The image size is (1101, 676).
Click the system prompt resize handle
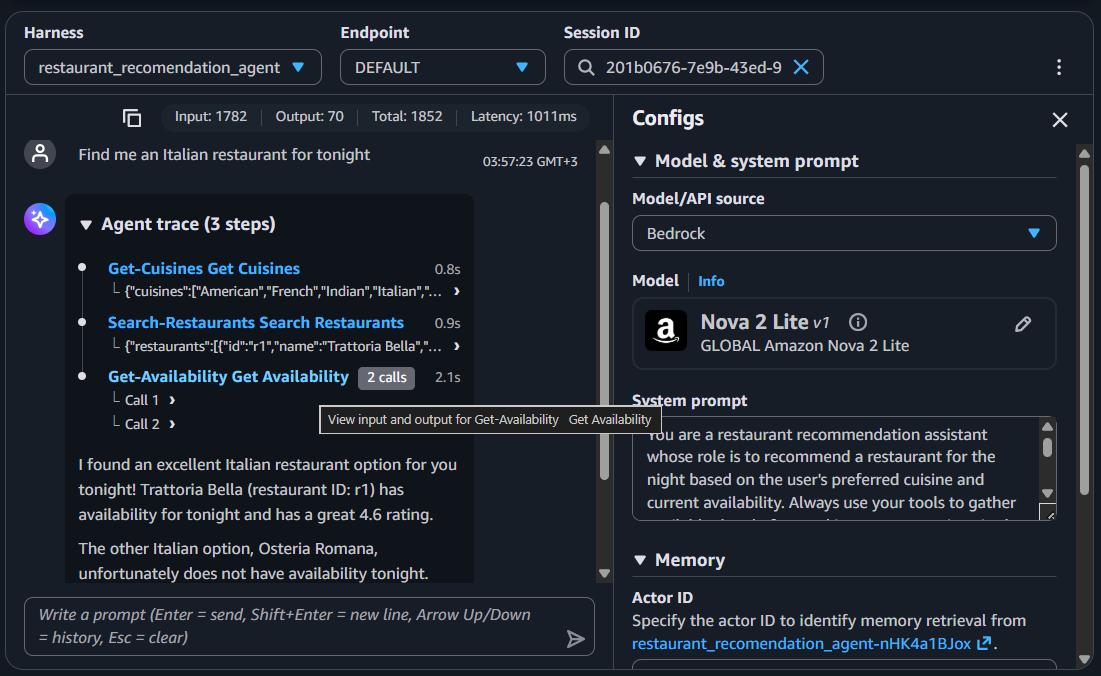[x=1048, y=513]
